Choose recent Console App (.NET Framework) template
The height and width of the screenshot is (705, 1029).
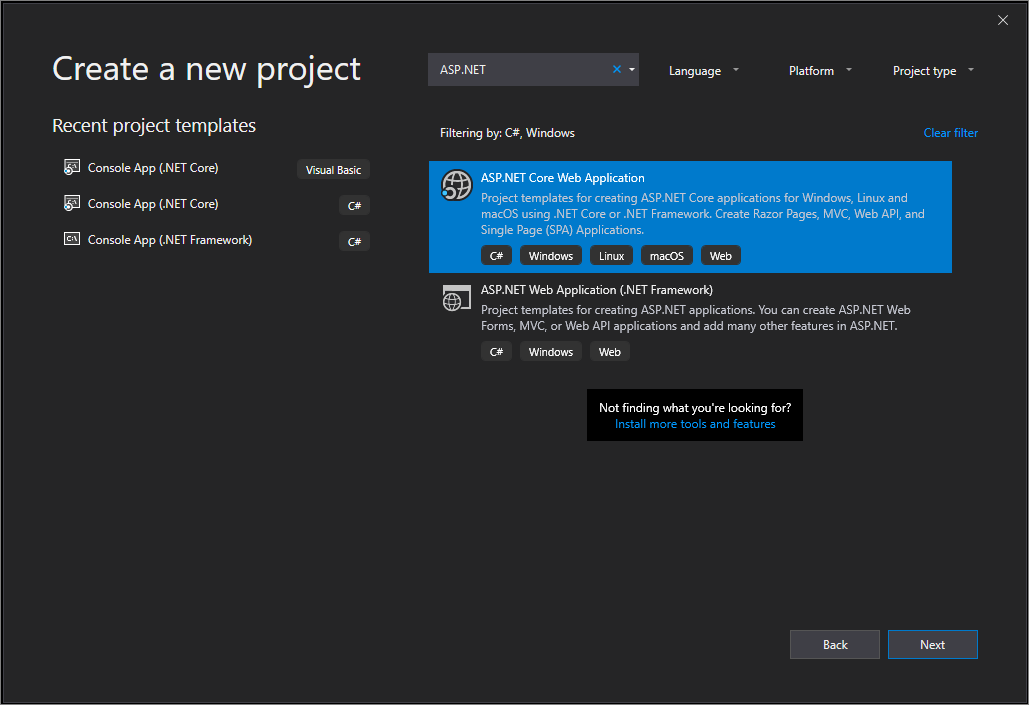[170, 240]
